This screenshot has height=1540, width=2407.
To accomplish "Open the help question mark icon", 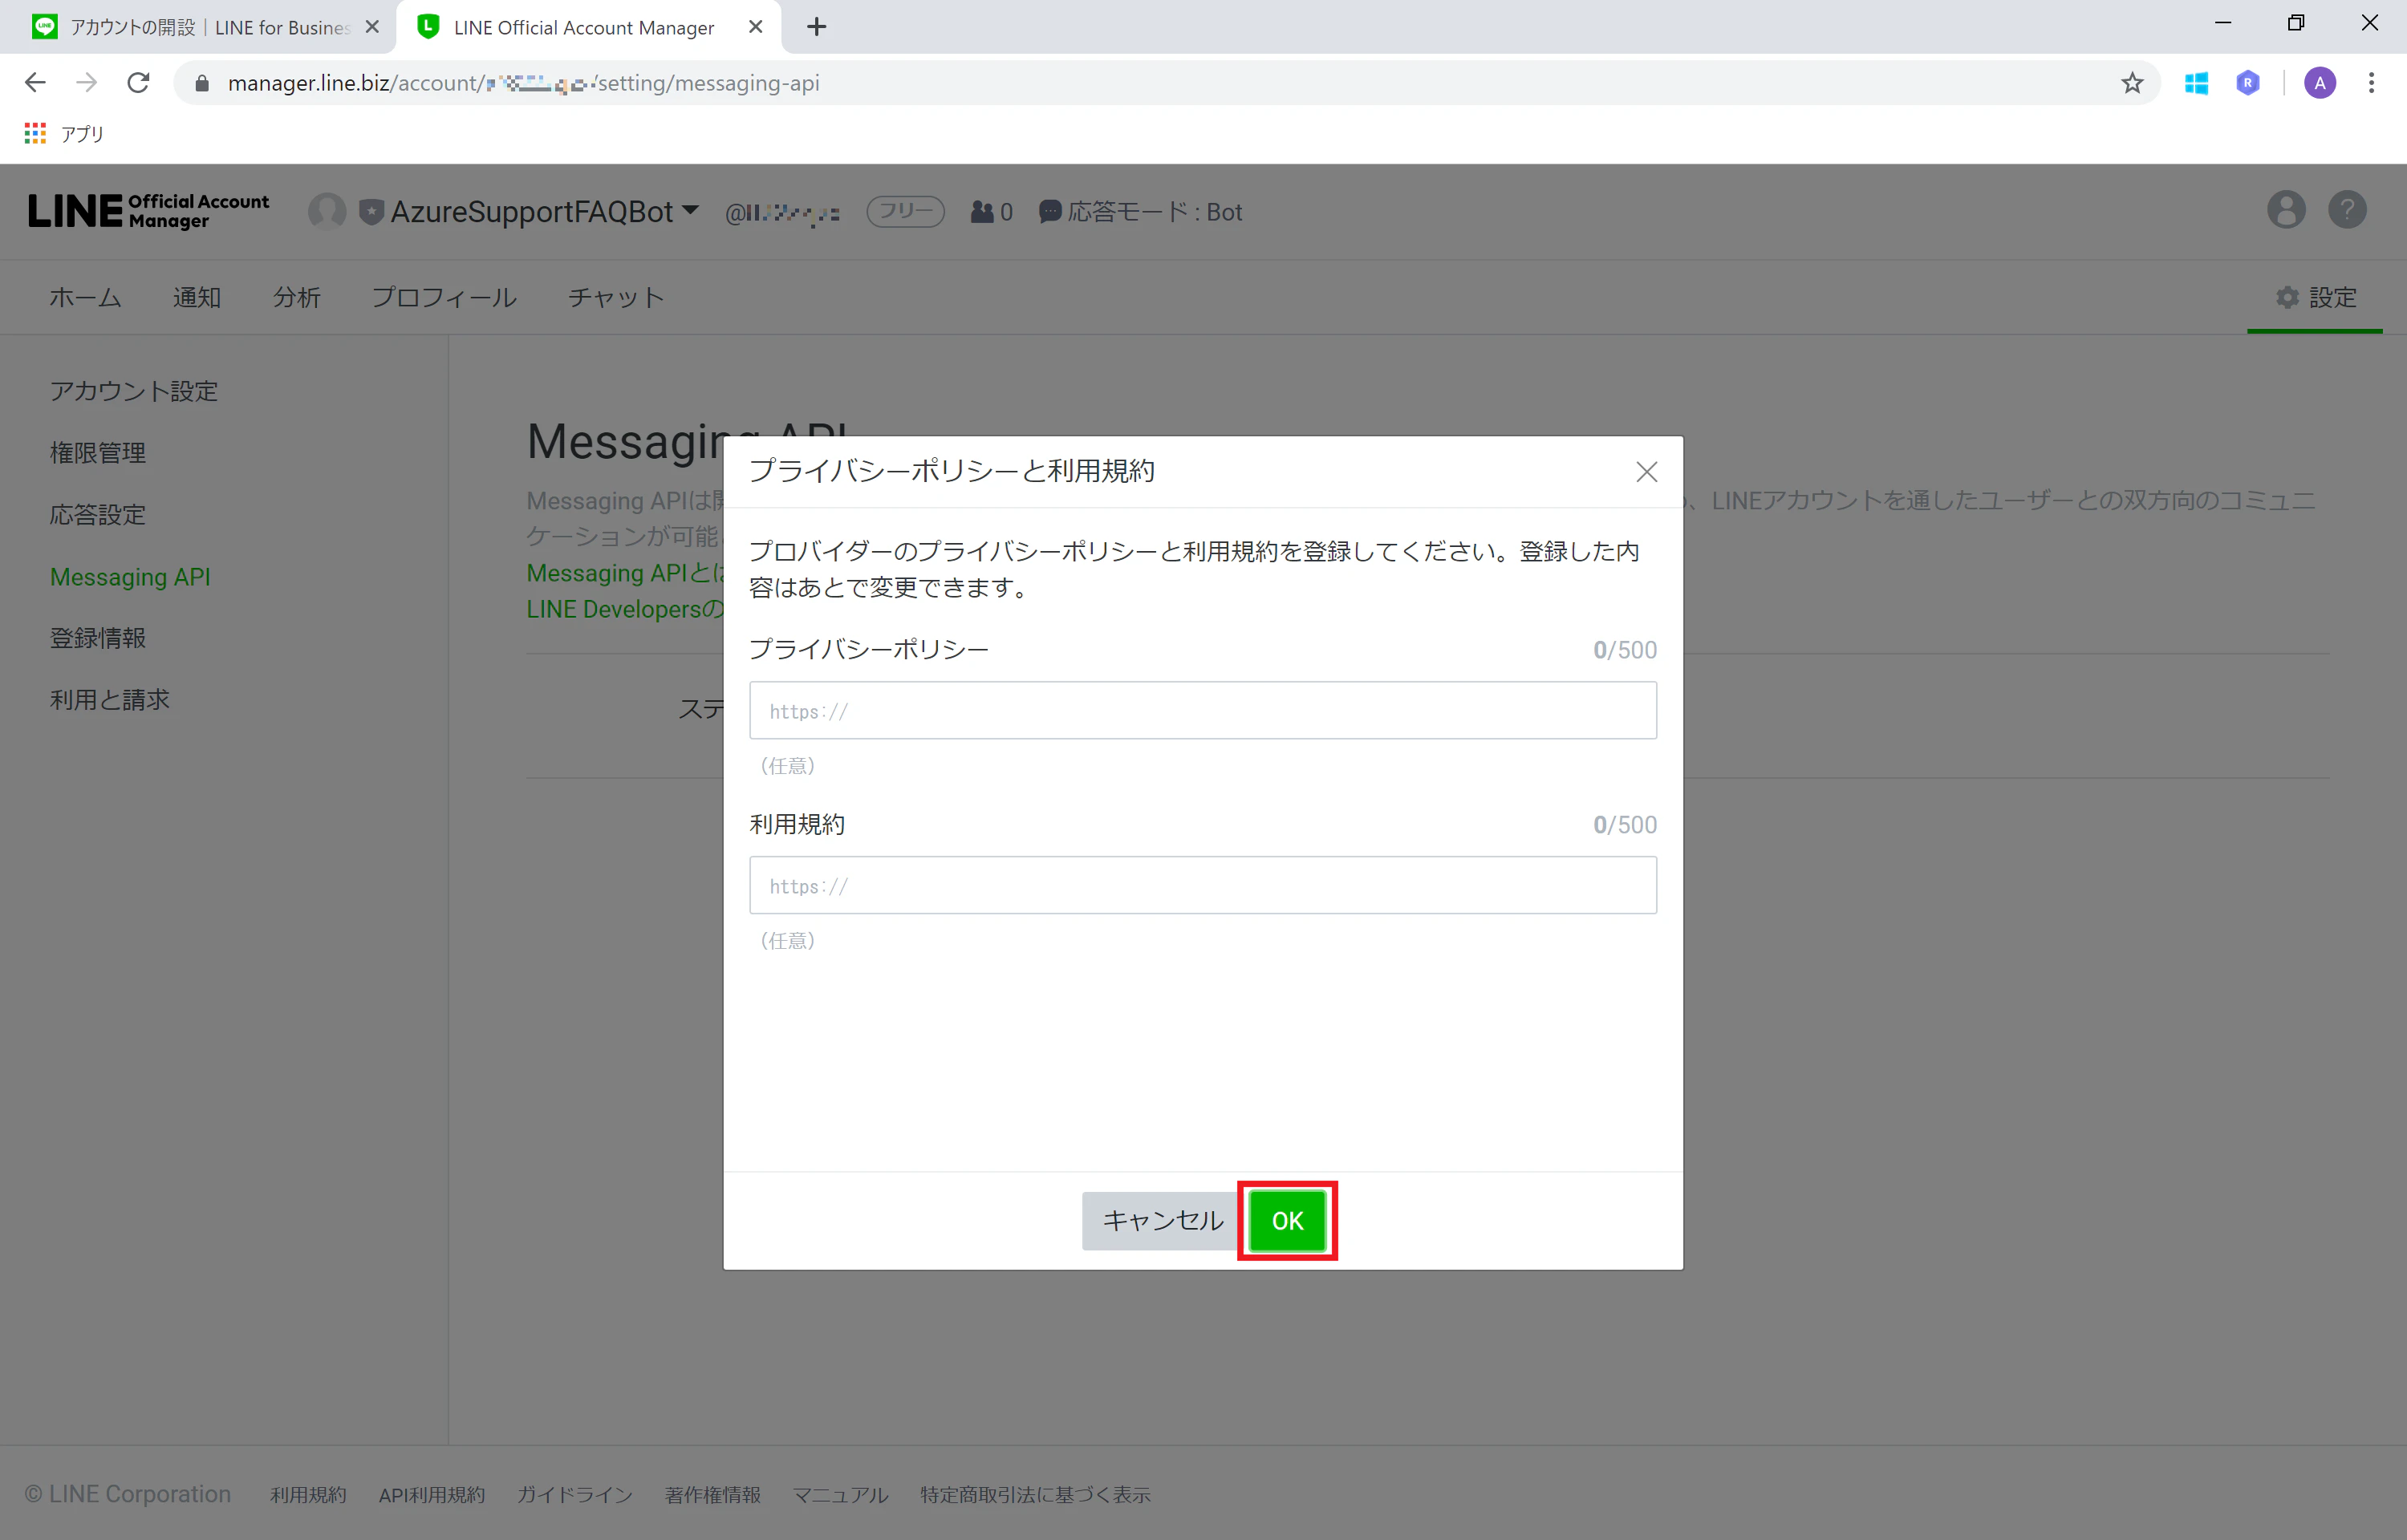I will [2347, 210].
